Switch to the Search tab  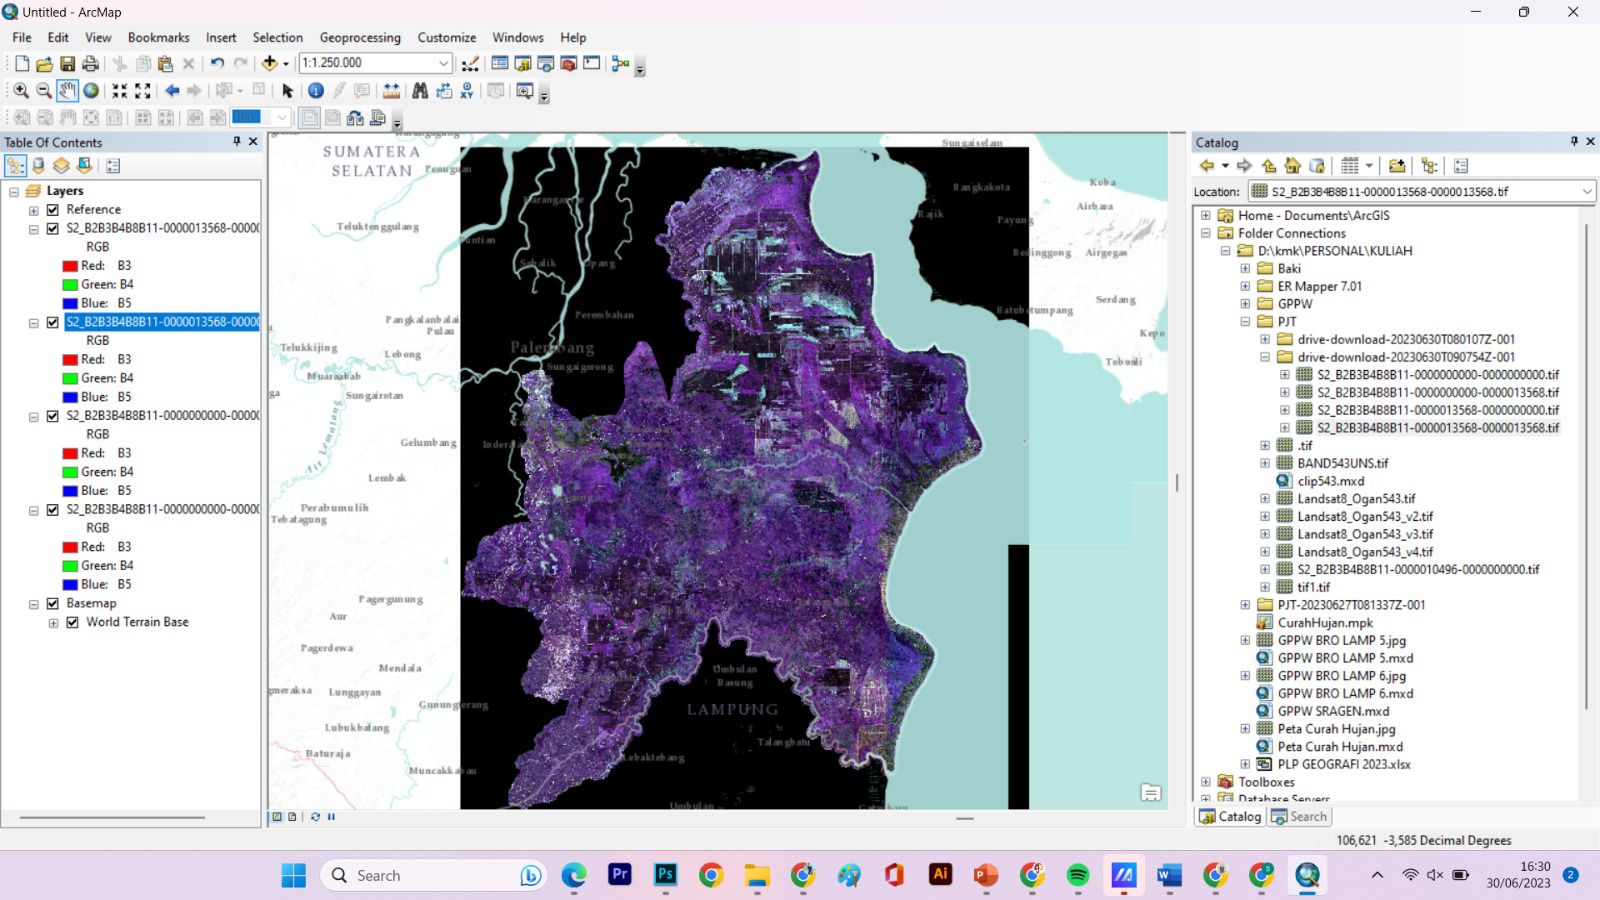point(1299,816)
